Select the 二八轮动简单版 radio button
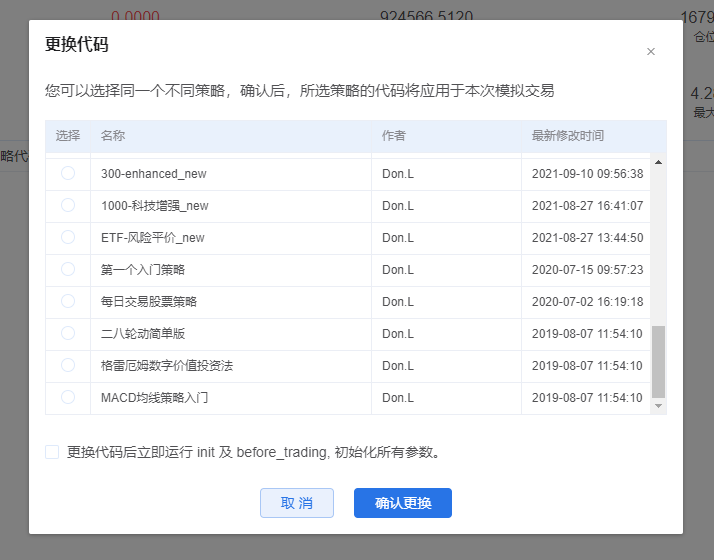 [68, 333]
